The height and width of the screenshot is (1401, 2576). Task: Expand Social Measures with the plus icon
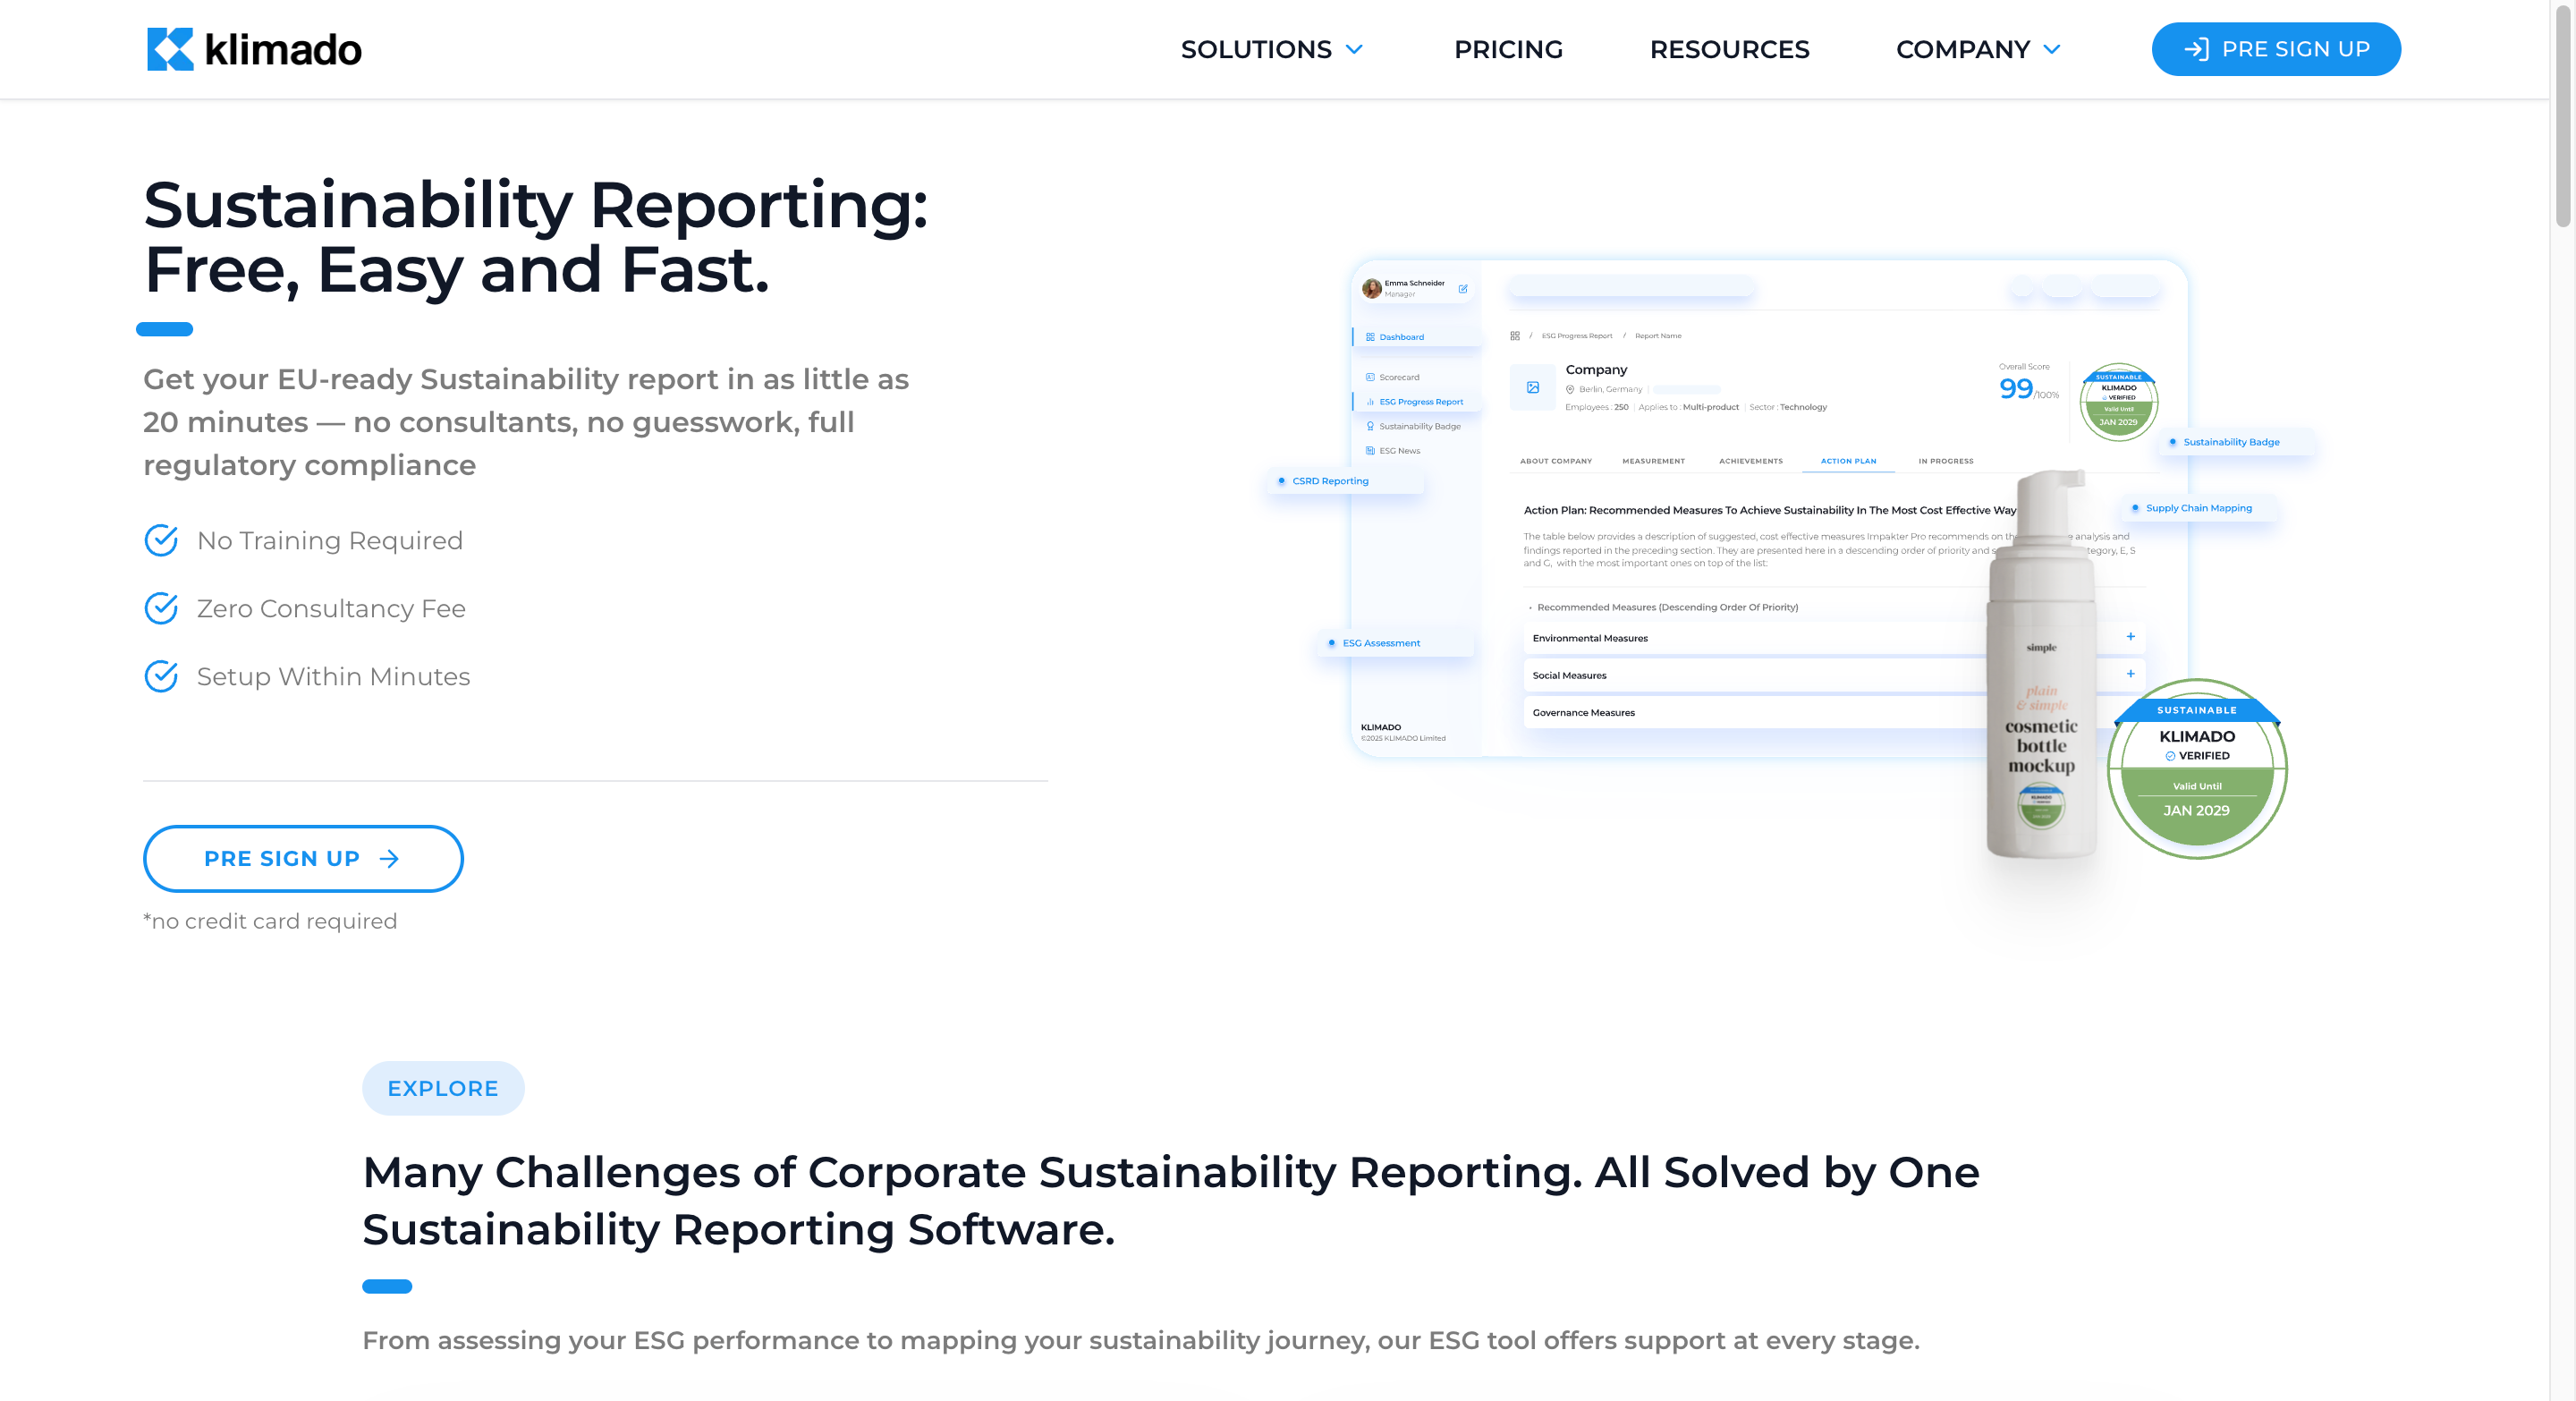pos(2130,674)
